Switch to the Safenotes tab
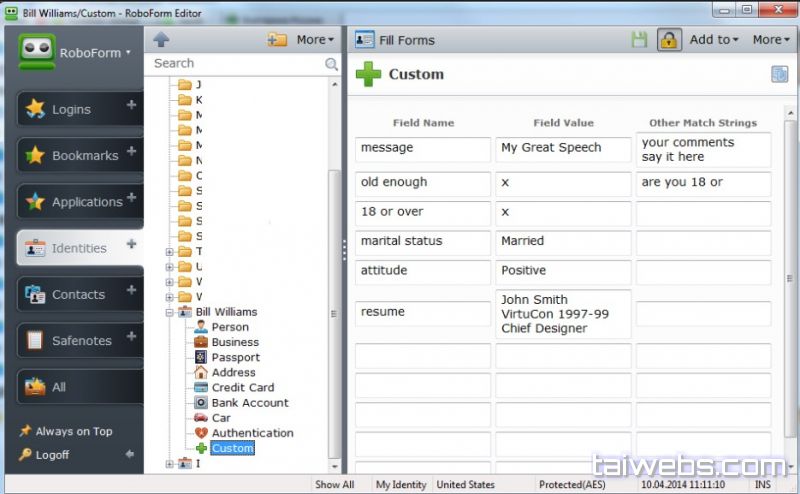 (x=79, y=340)
